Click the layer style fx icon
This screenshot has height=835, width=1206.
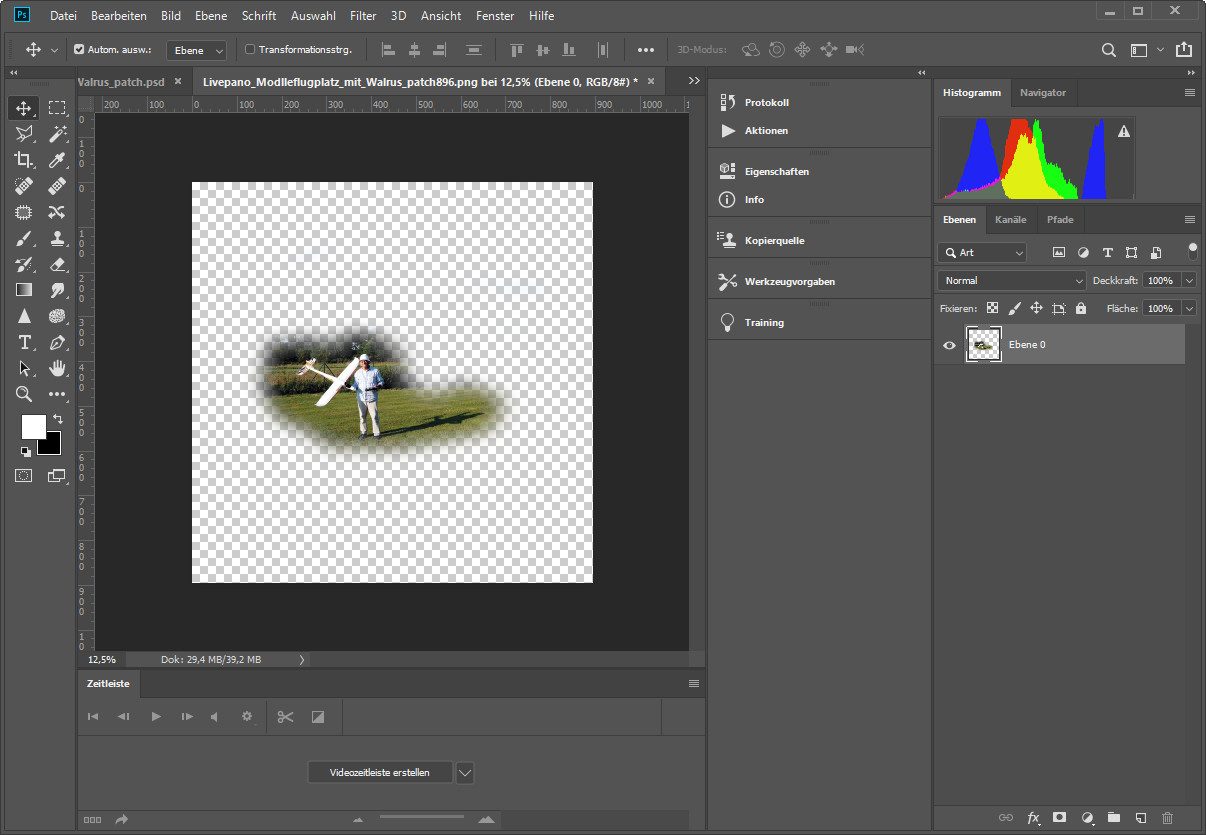coord(1034,817)
